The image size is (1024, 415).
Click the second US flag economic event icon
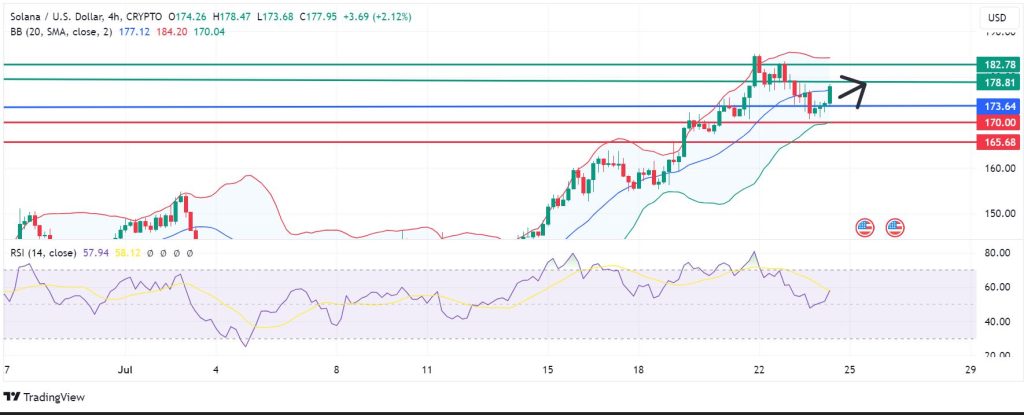pyautogui.click(x=895, y=227)
